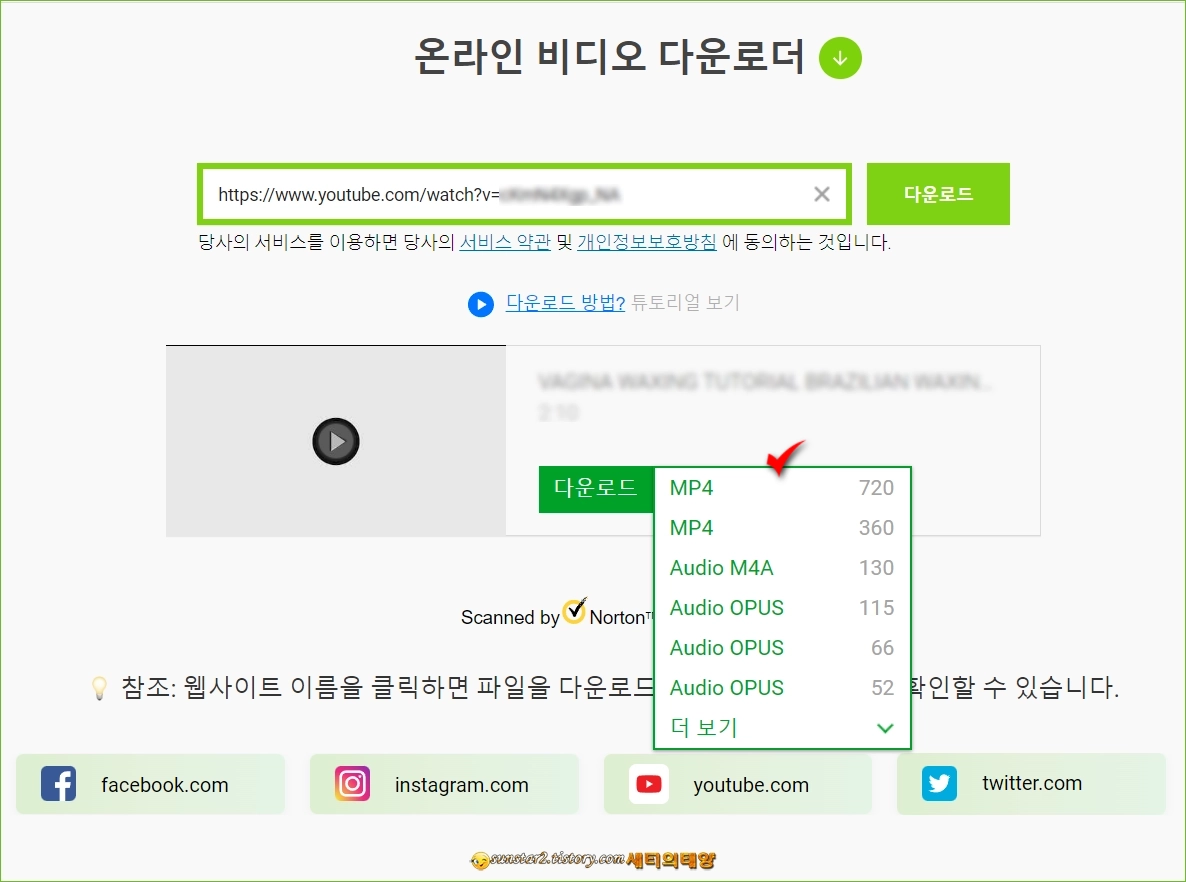Click the Instagram camera icon
This screenshot has height=882, width=1186.
(352, 784)
